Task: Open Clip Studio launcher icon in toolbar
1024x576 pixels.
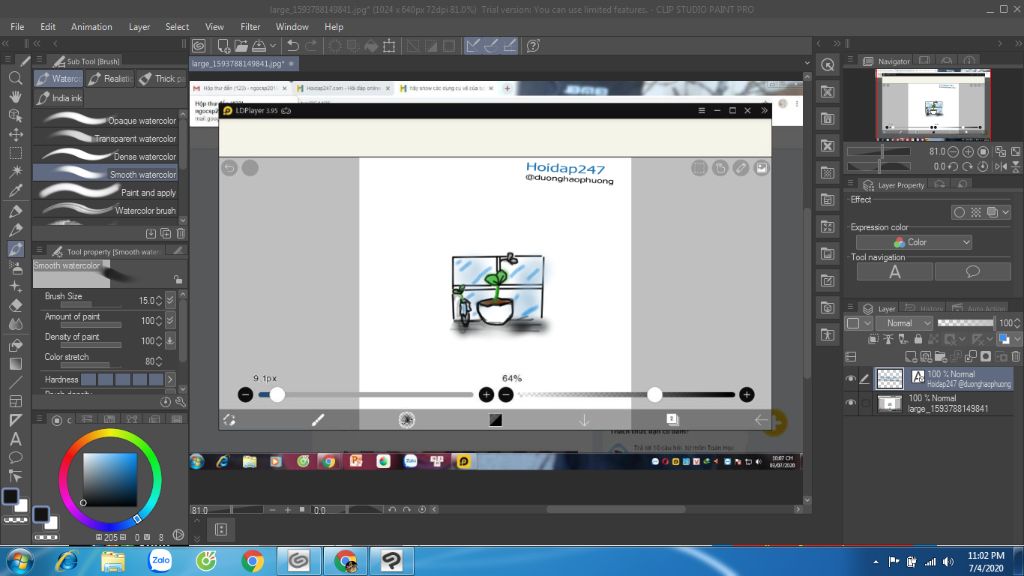Action: (x=199, y=46)
